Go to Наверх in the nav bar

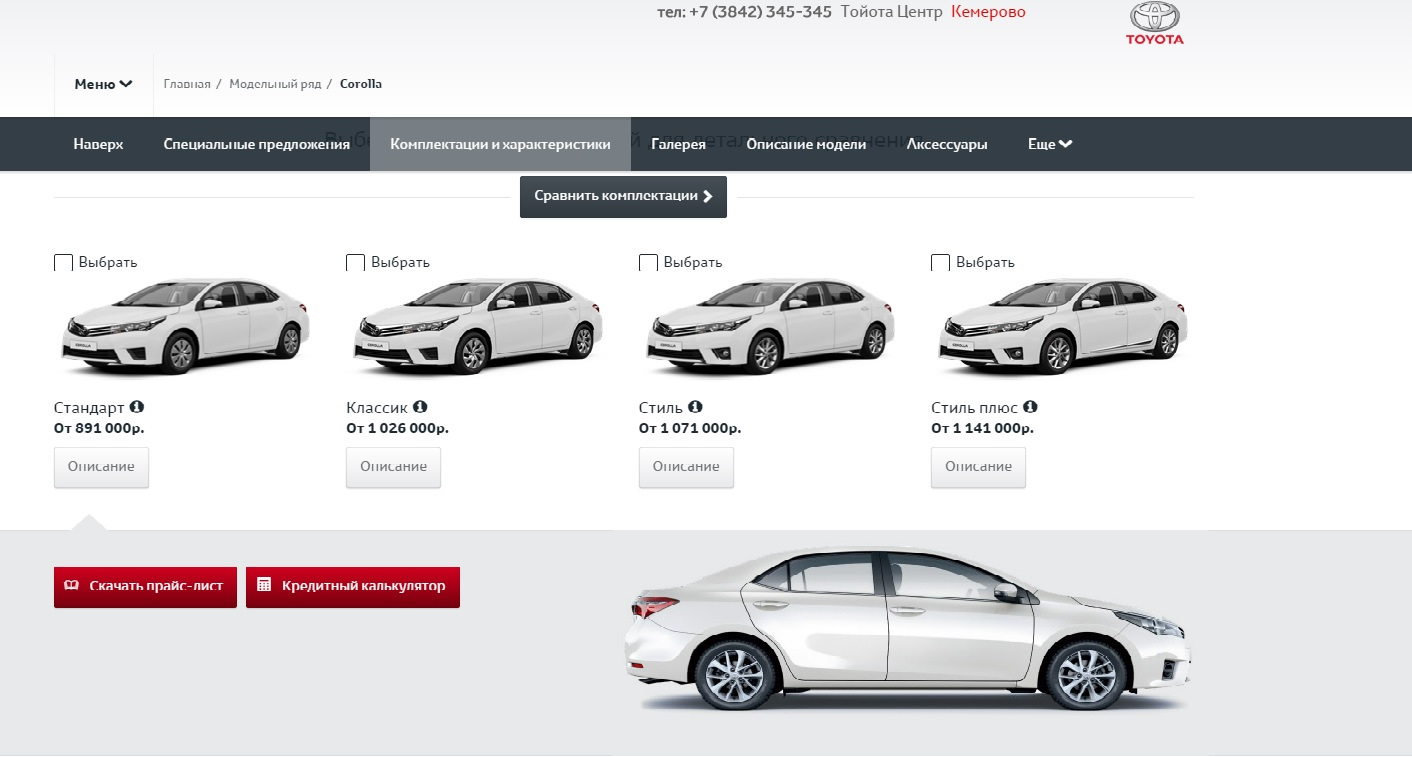click(98, 144)
